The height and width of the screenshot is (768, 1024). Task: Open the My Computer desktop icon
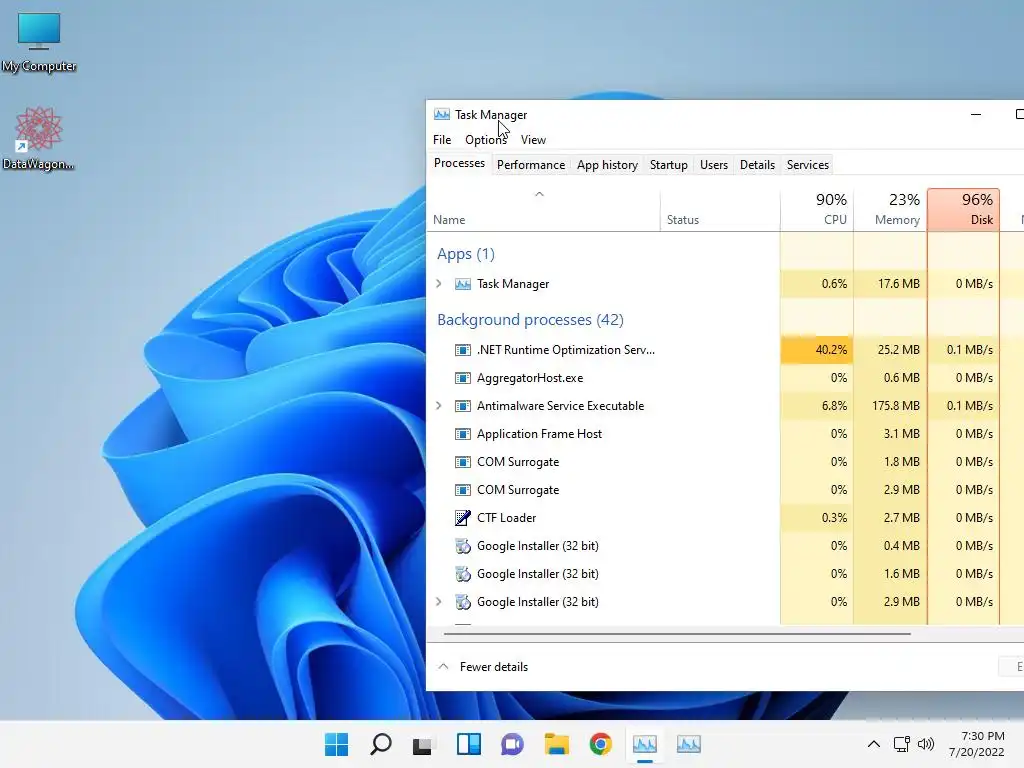click(x=39, y=42)
